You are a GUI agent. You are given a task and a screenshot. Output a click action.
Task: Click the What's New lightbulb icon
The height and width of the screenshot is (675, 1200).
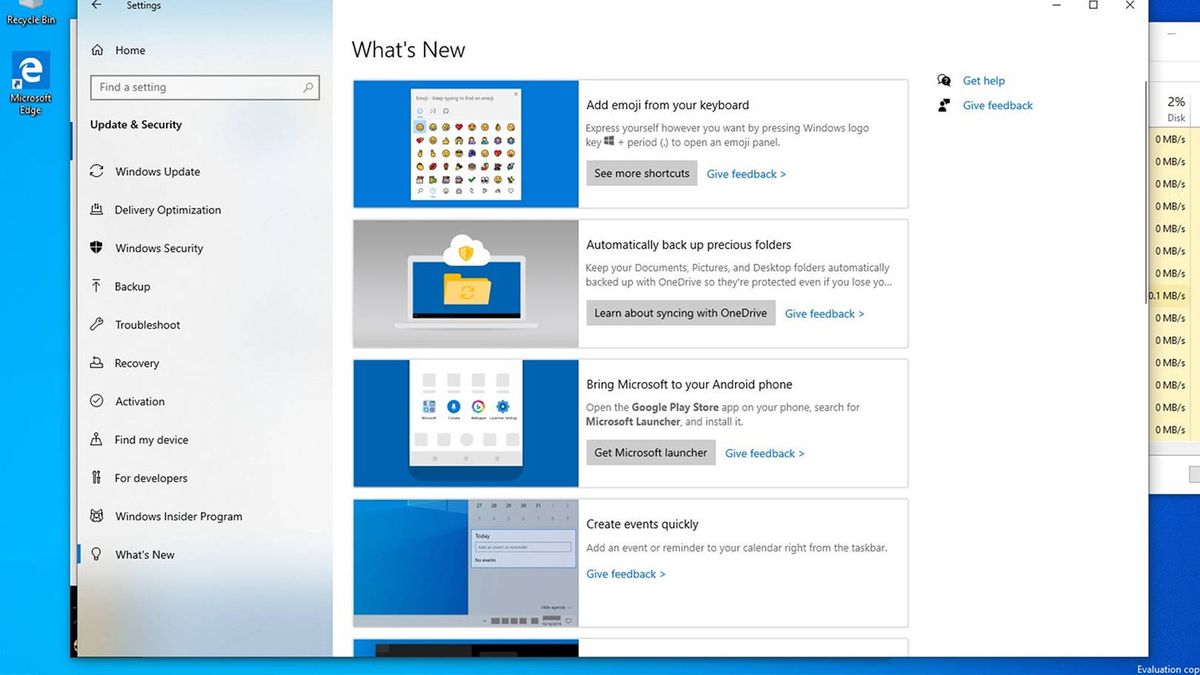97,554
